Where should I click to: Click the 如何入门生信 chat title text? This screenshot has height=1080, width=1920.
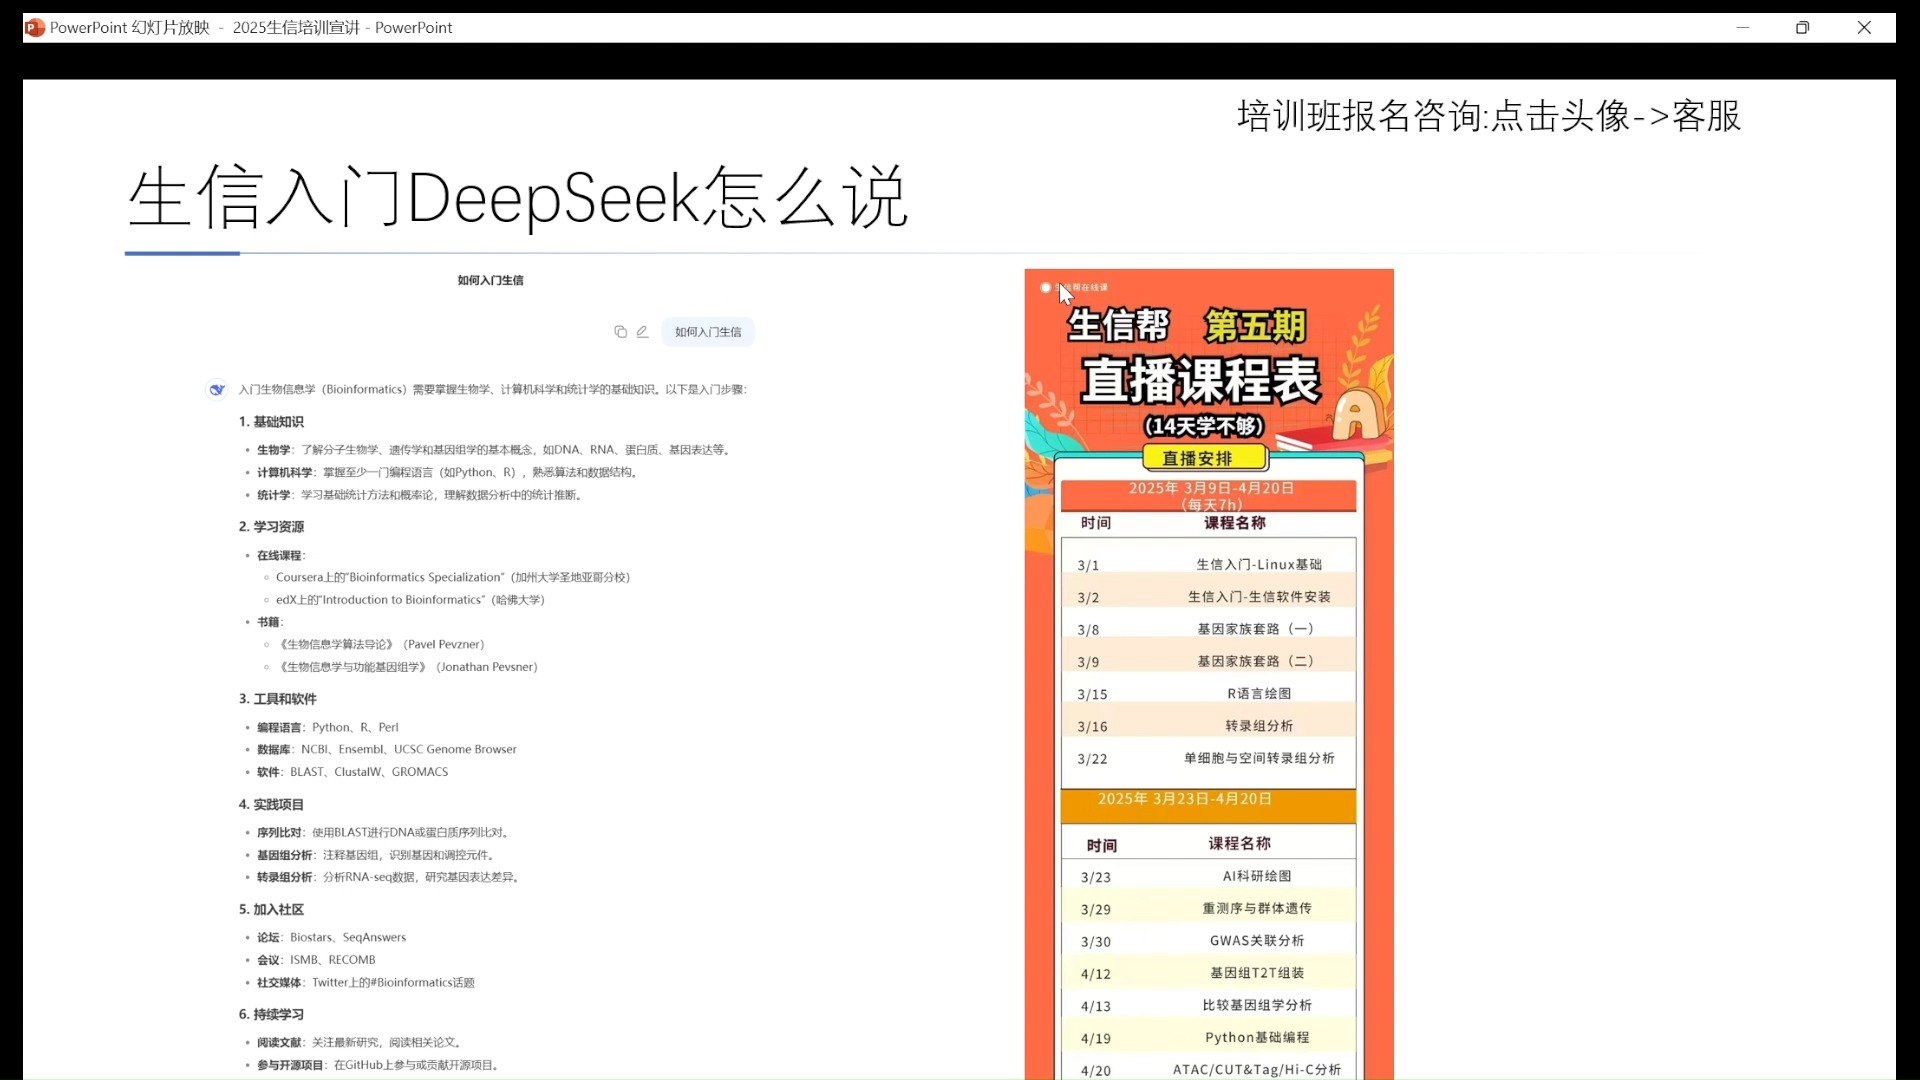coord(490,281)
